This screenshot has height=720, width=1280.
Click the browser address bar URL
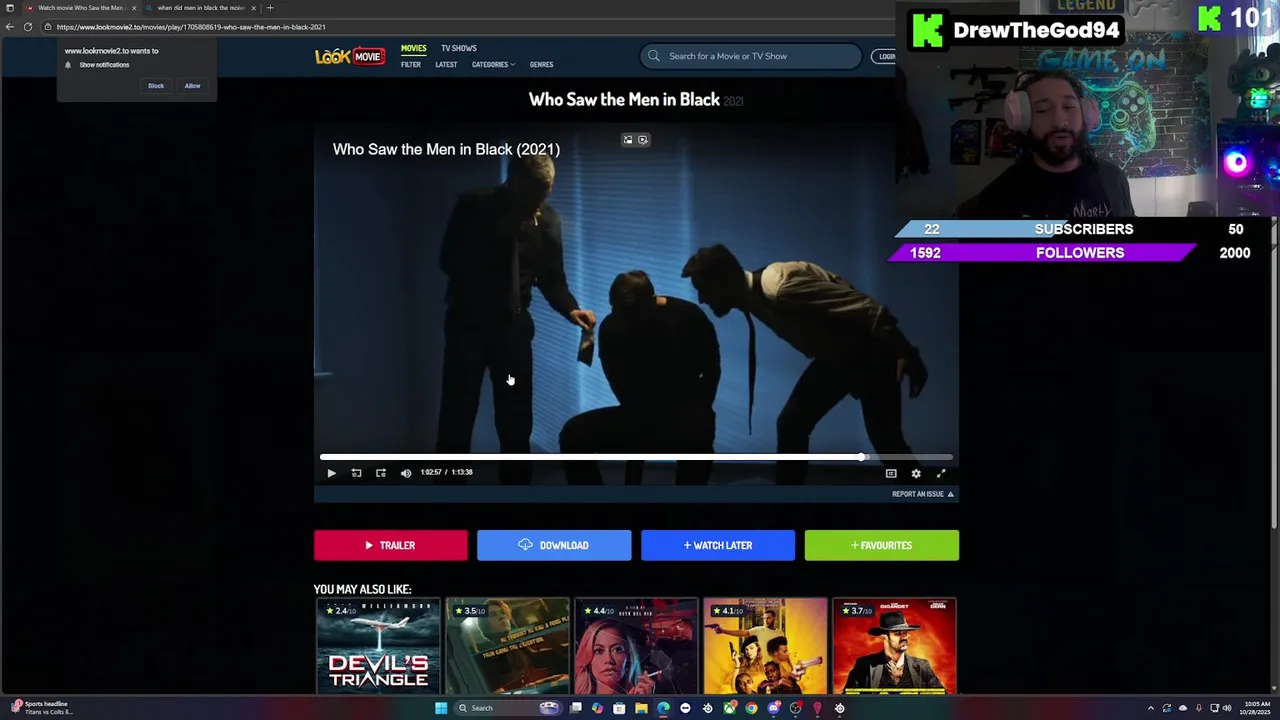(x=191, y=27)
